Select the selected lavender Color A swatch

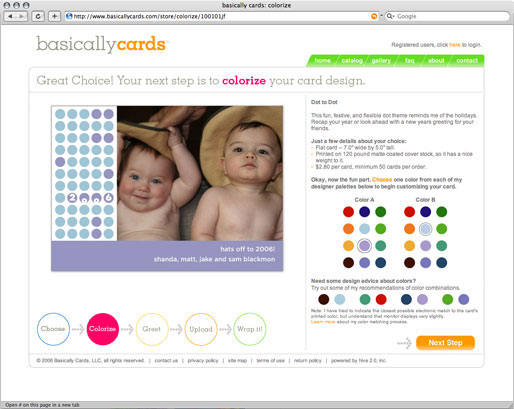(364, 246)
